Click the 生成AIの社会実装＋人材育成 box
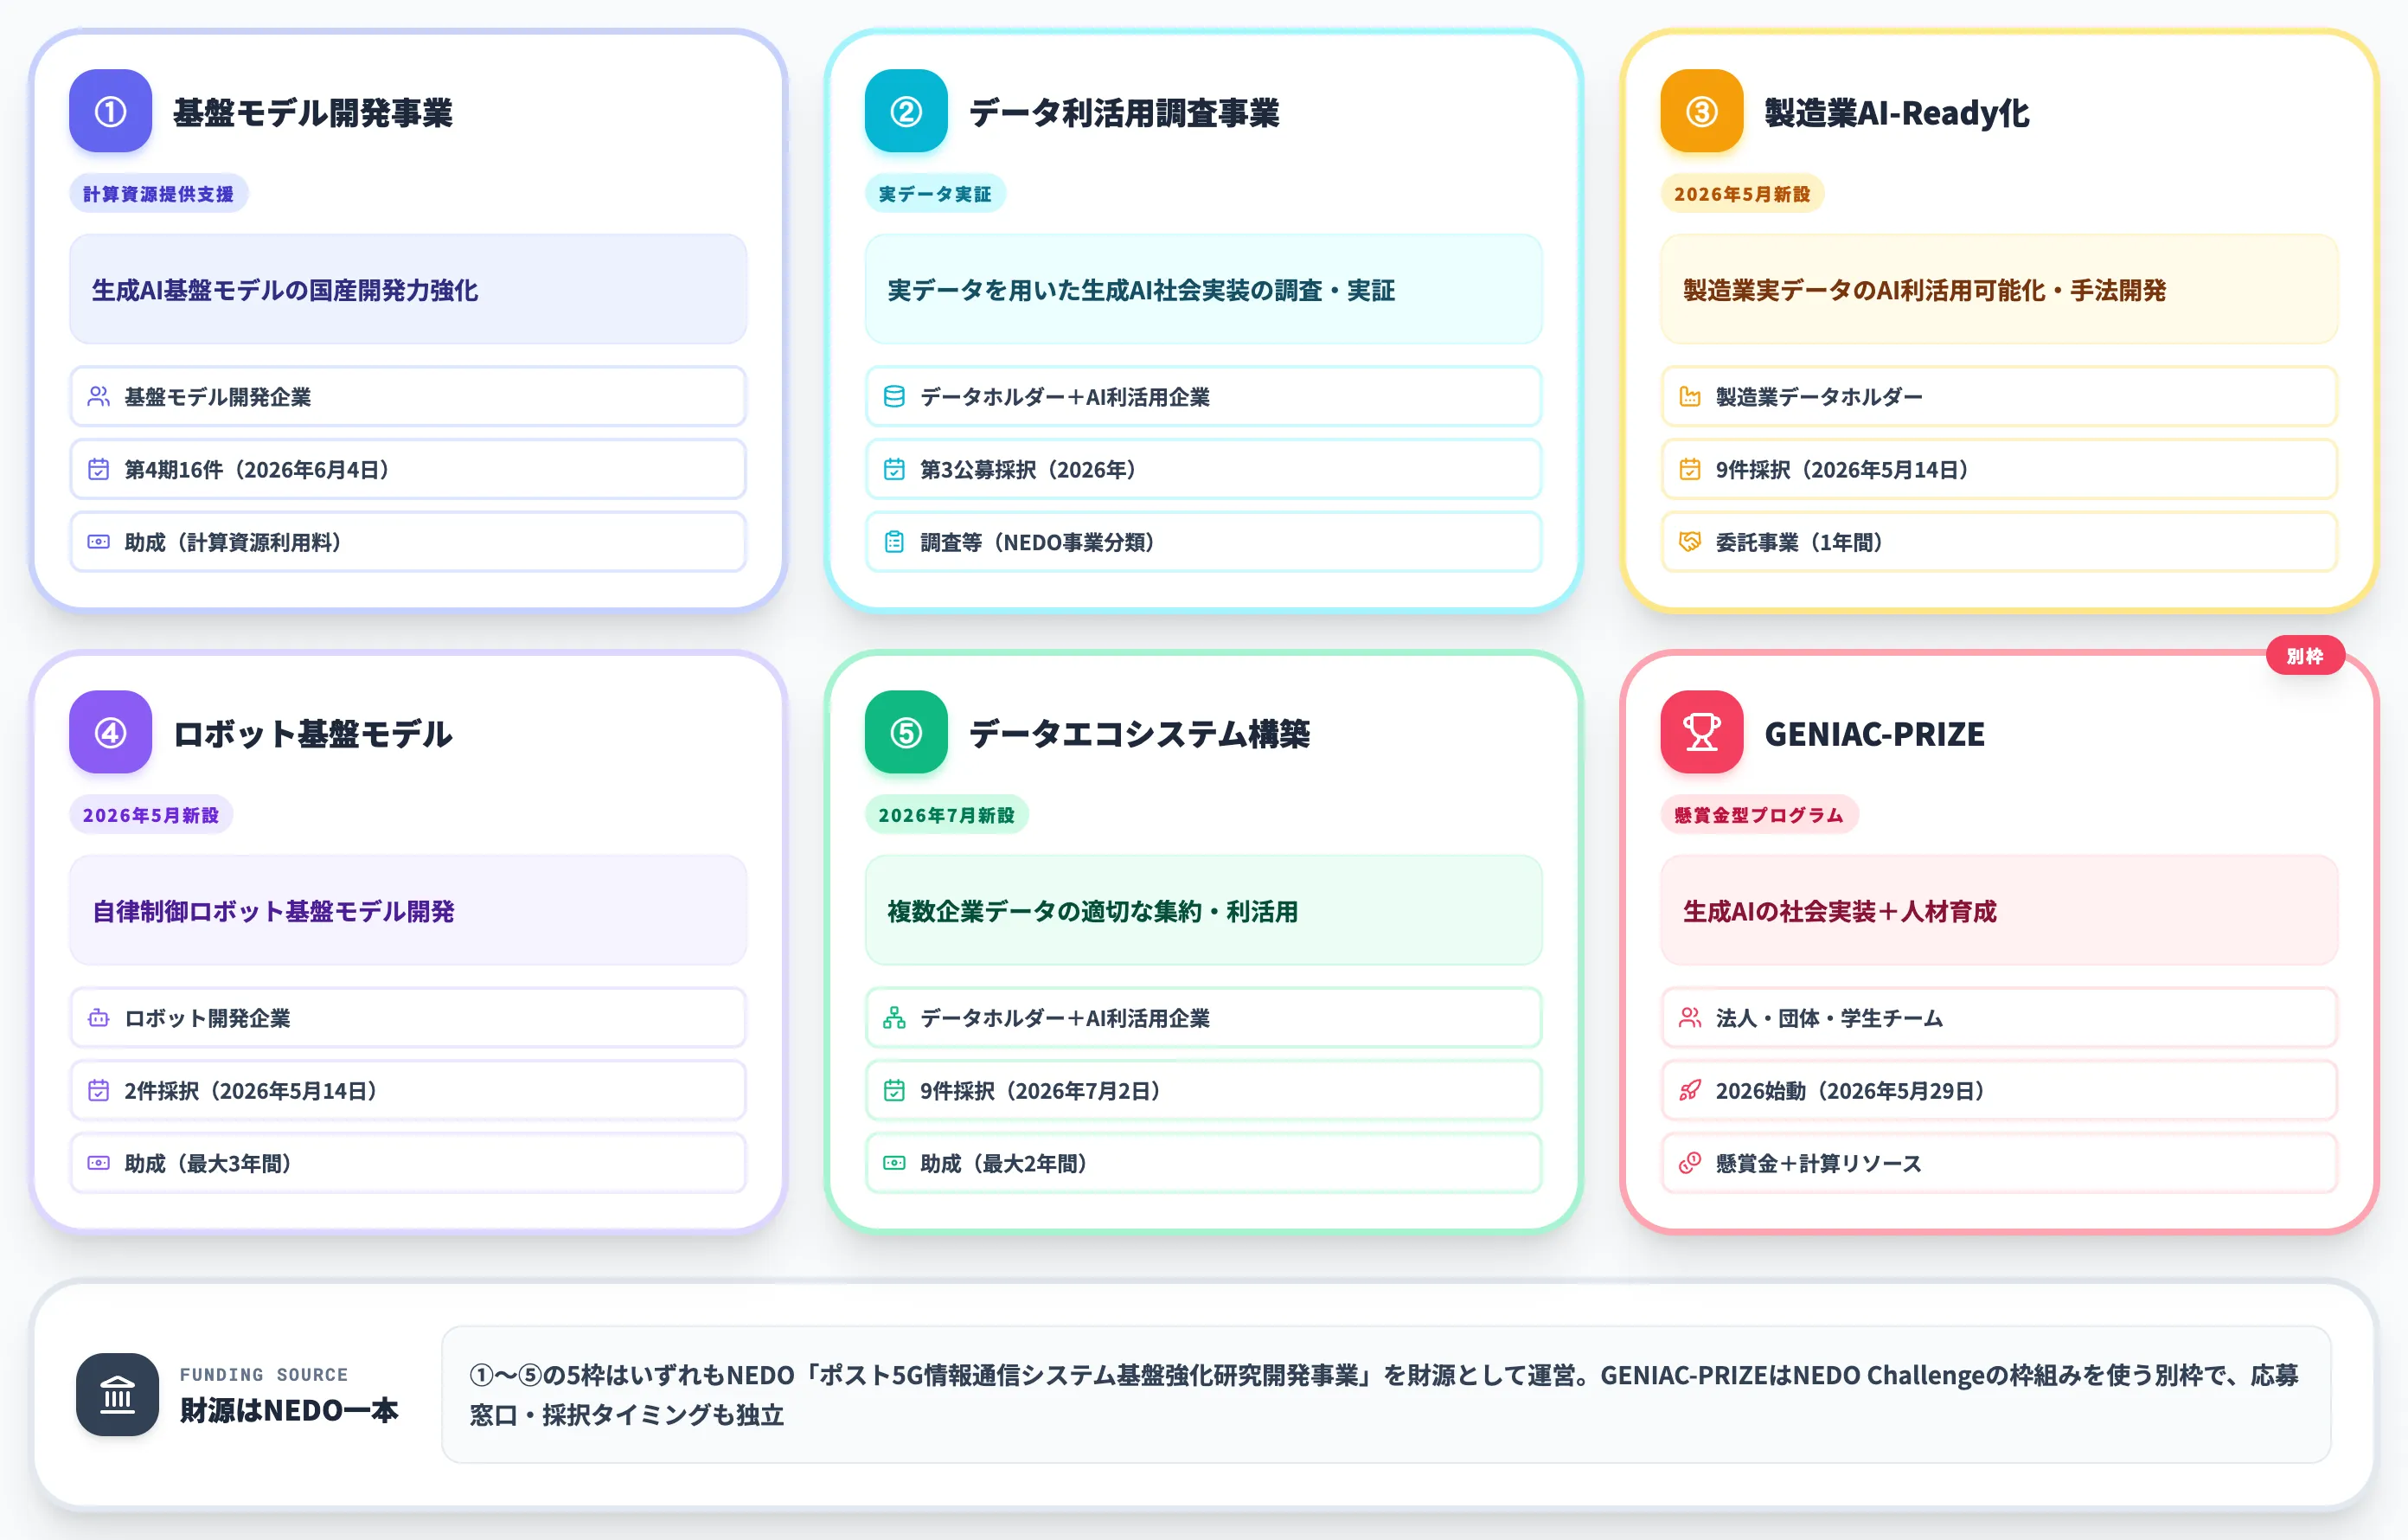2408x1540 pixels. (x=2000, y=911)
